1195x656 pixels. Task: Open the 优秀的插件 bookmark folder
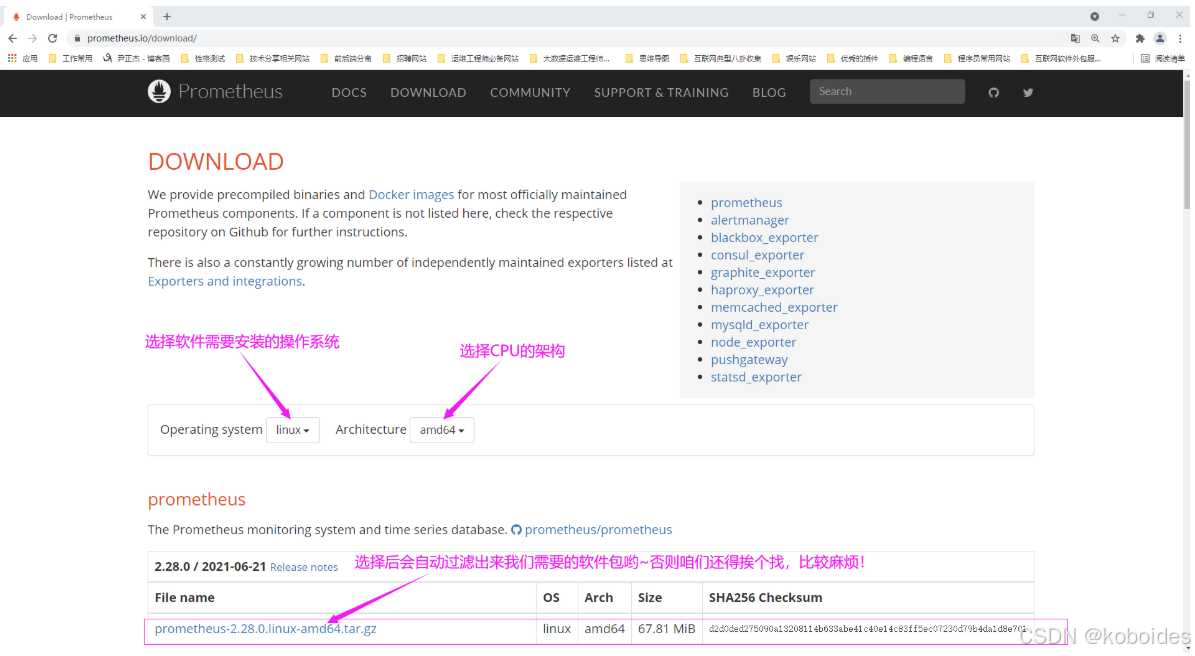coord(852,58)
